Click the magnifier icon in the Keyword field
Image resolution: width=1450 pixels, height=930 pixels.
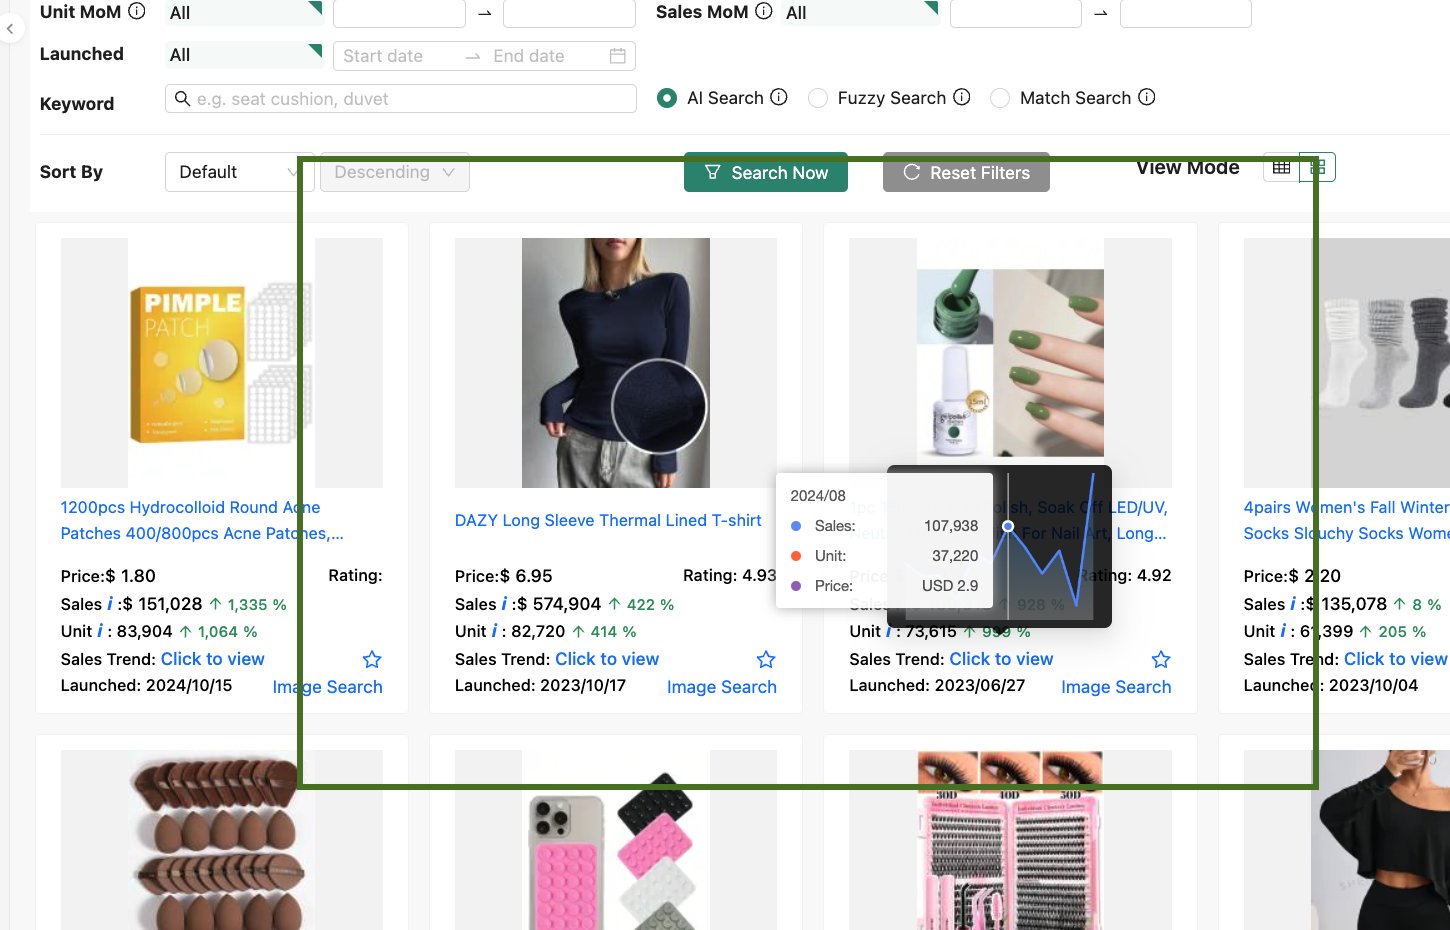(182, 98)
